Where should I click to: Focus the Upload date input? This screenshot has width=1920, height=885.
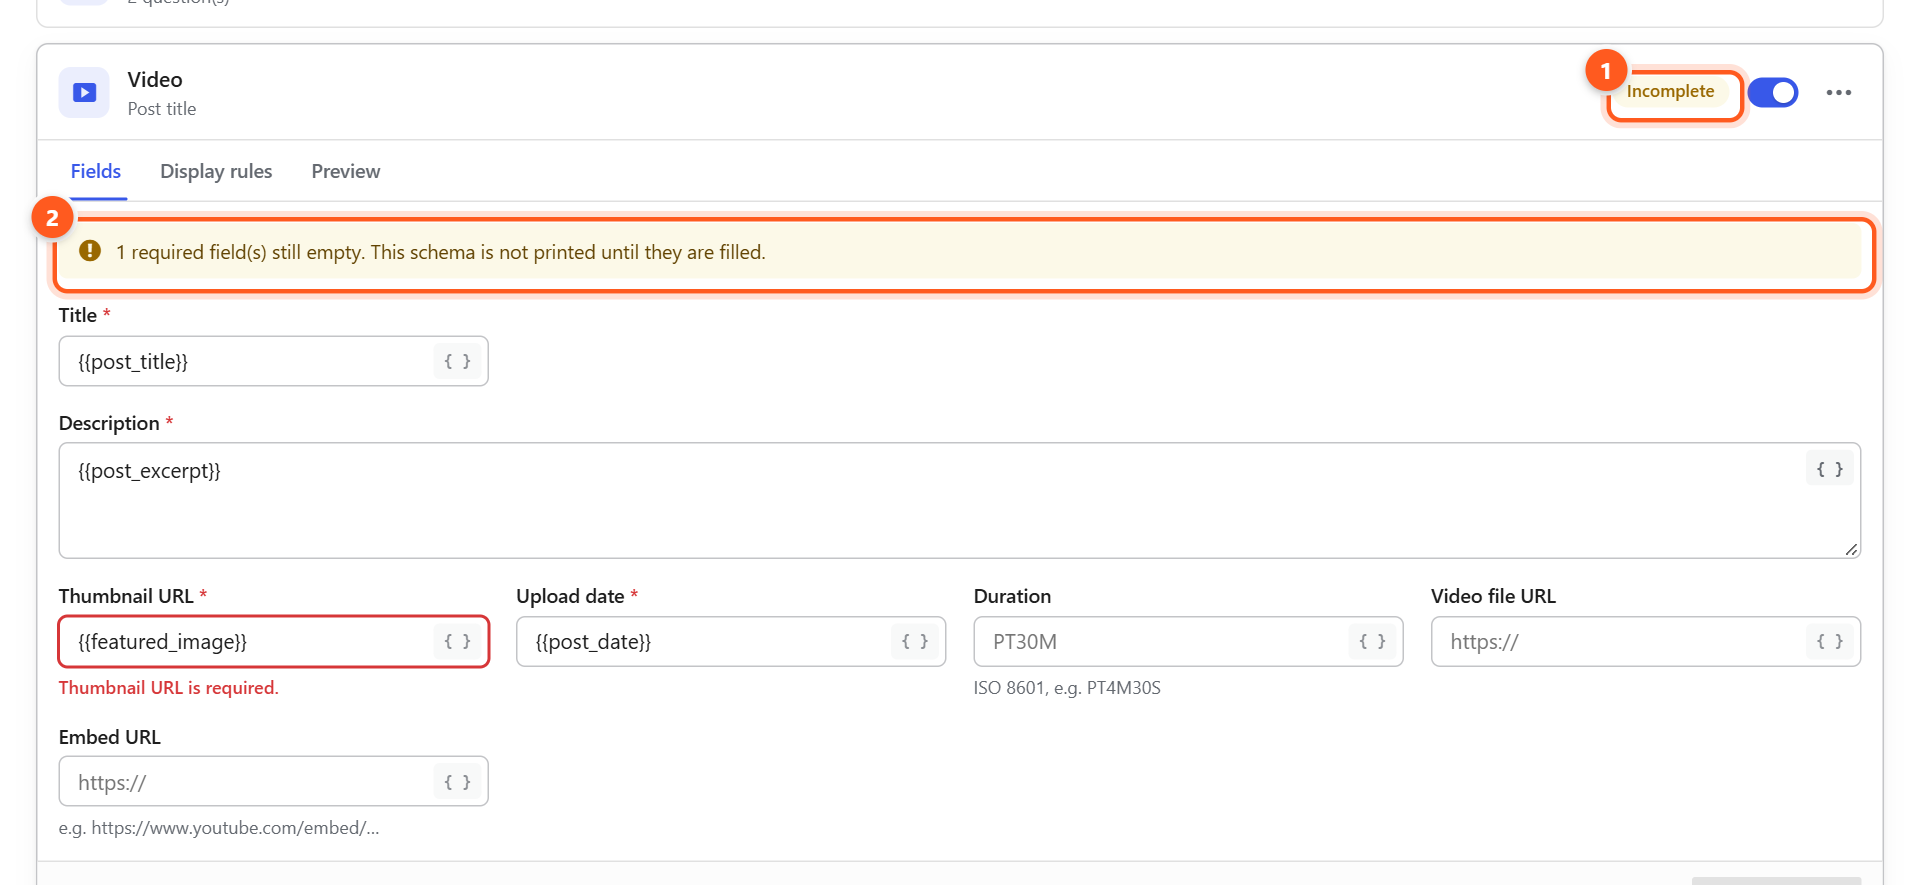click(x=730, y=641)
